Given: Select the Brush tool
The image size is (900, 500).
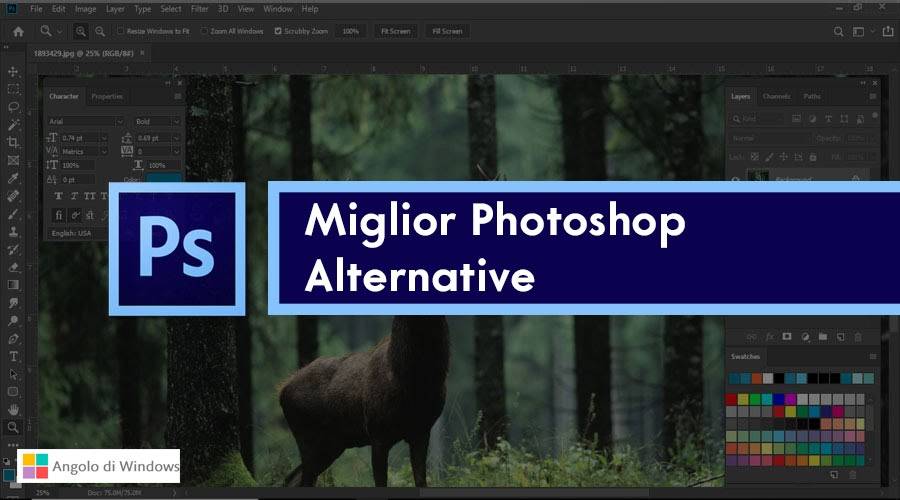Looking at the screenshot, I should 13,214.
